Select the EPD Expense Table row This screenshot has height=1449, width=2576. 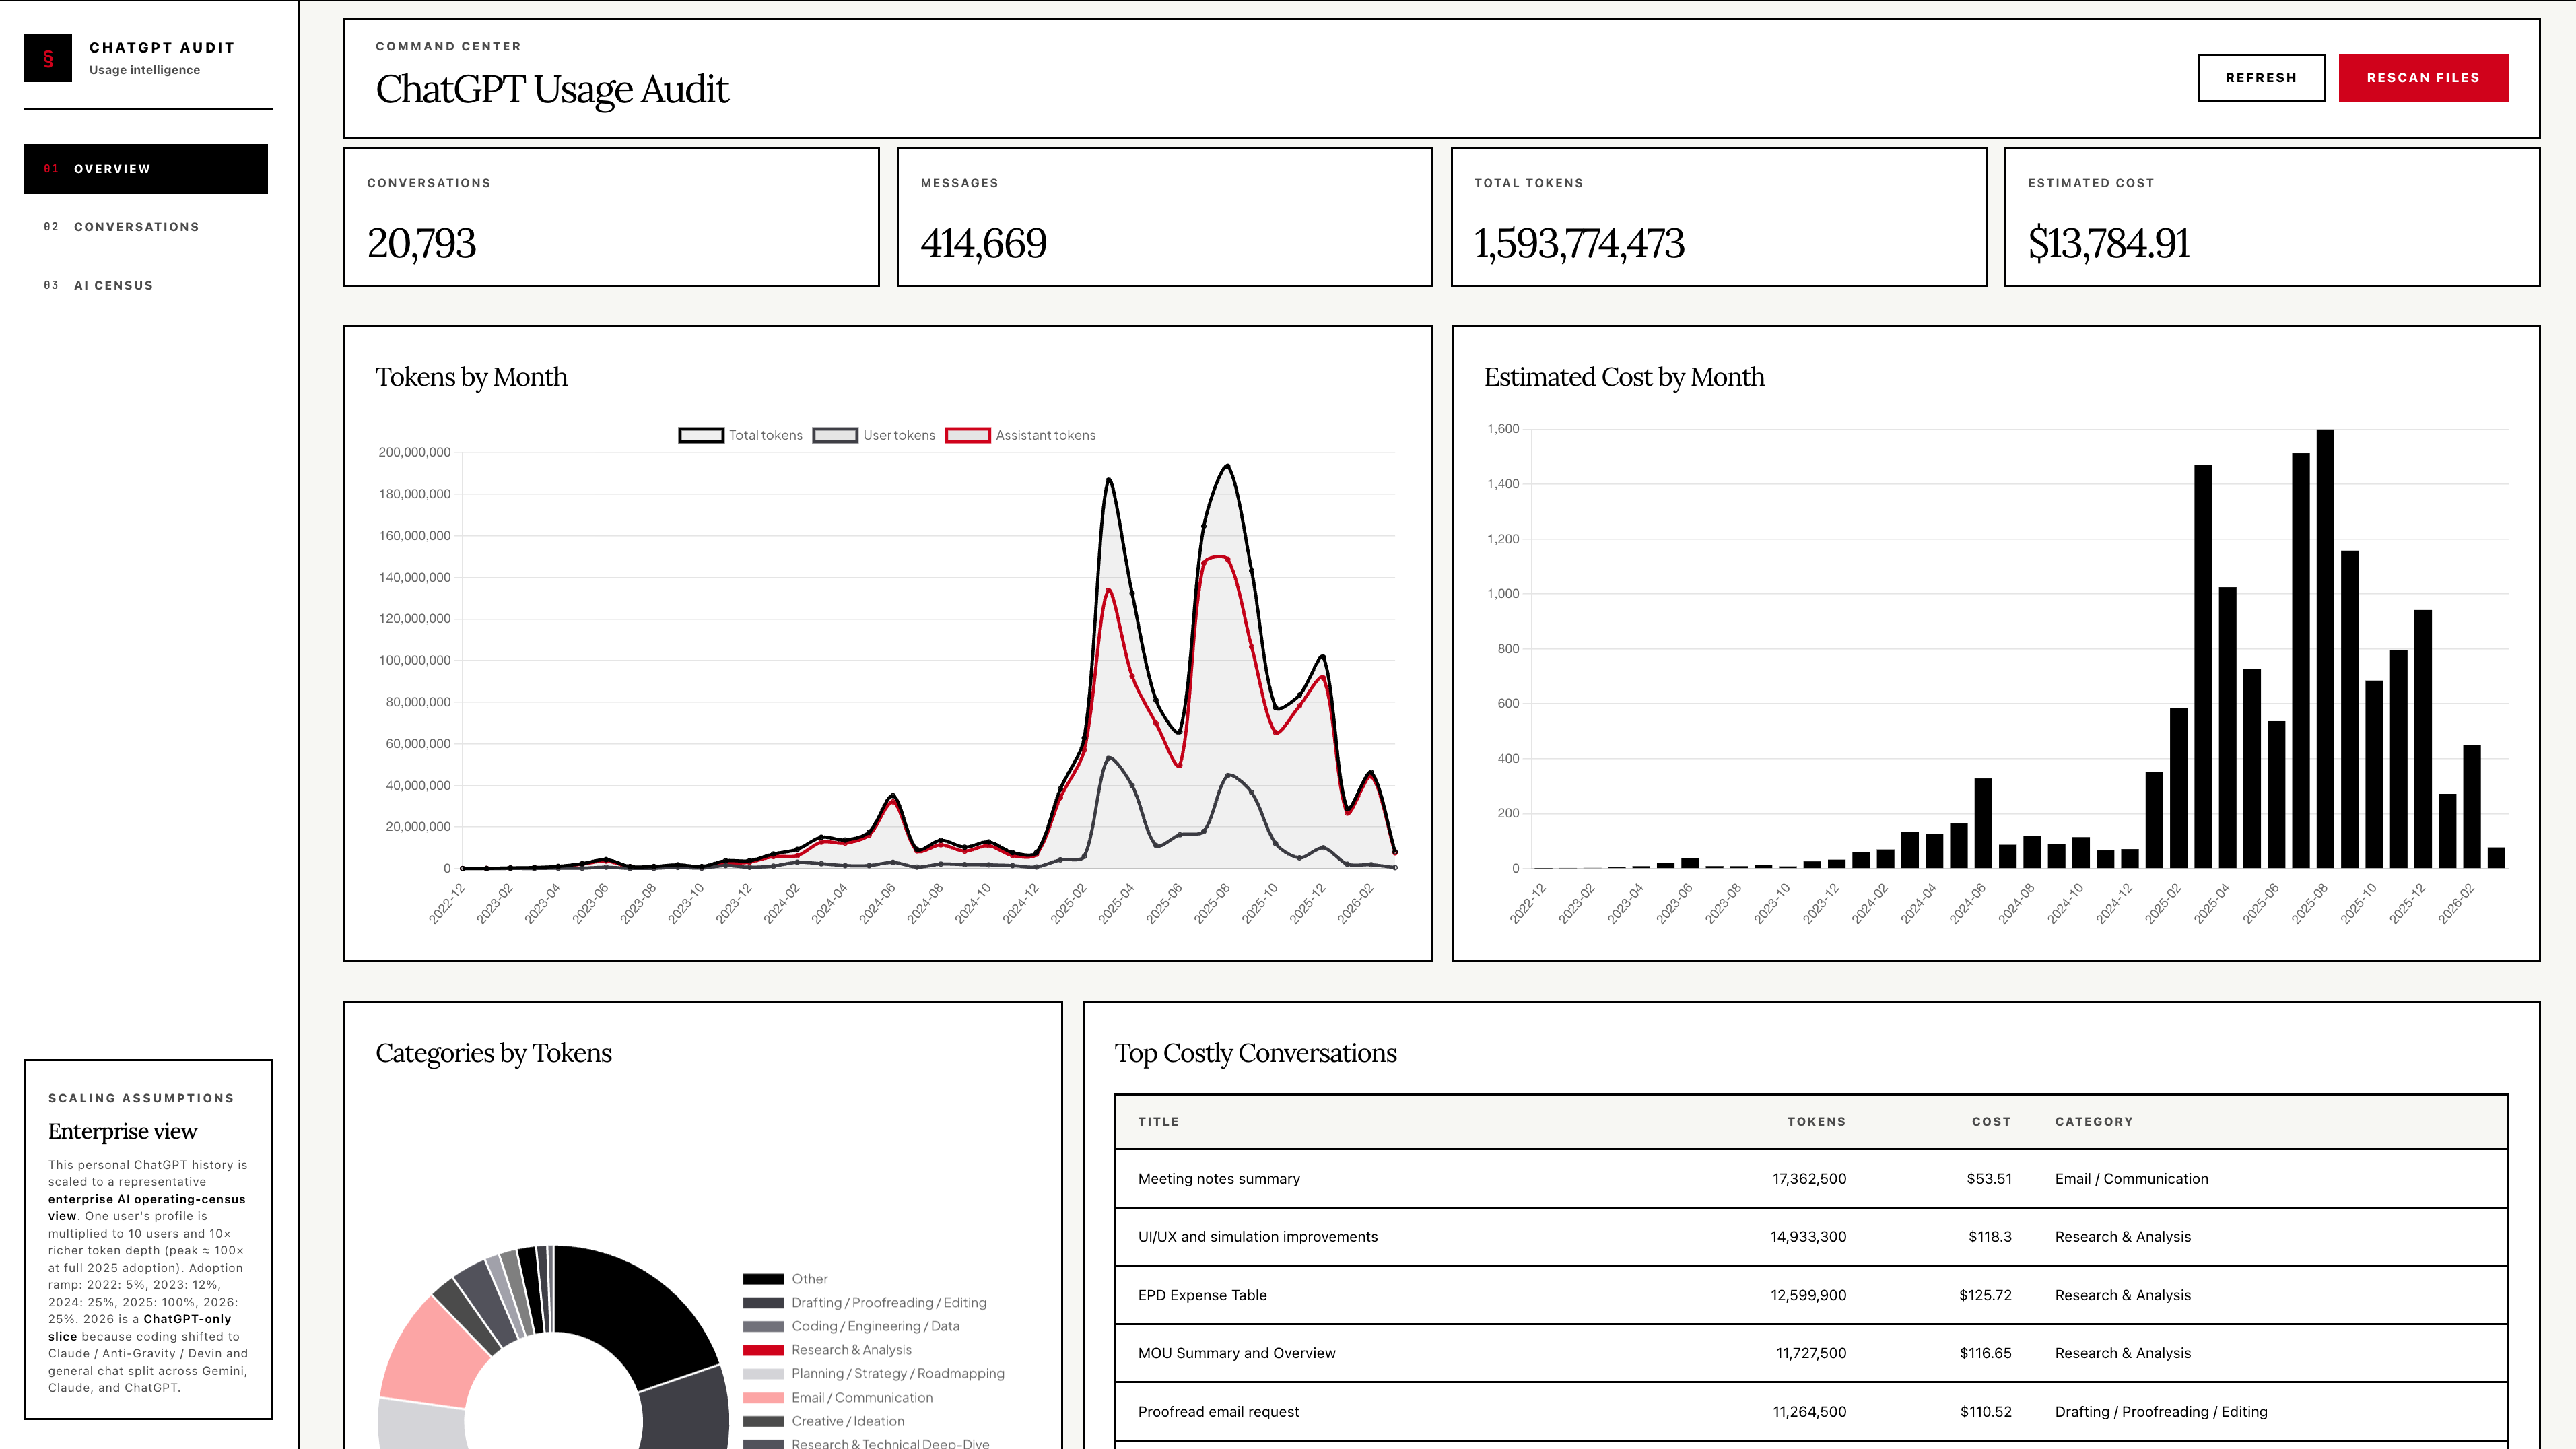point(1811,1295)
